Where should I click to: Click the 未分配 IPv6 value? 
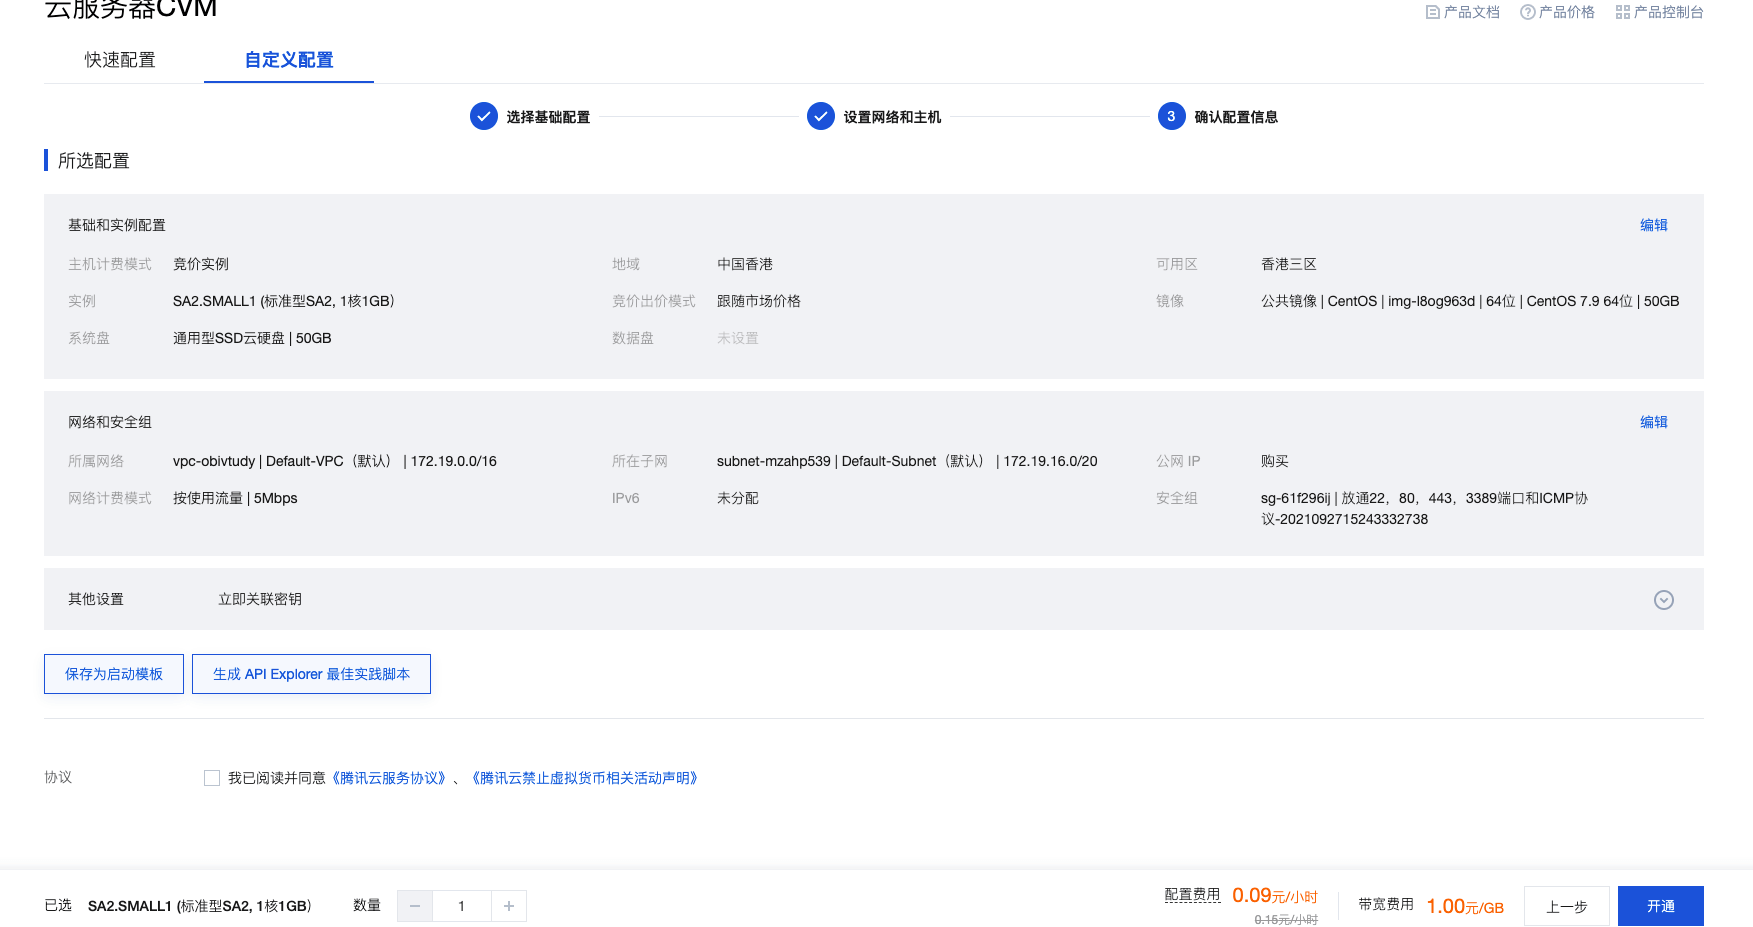coord(738,498)
